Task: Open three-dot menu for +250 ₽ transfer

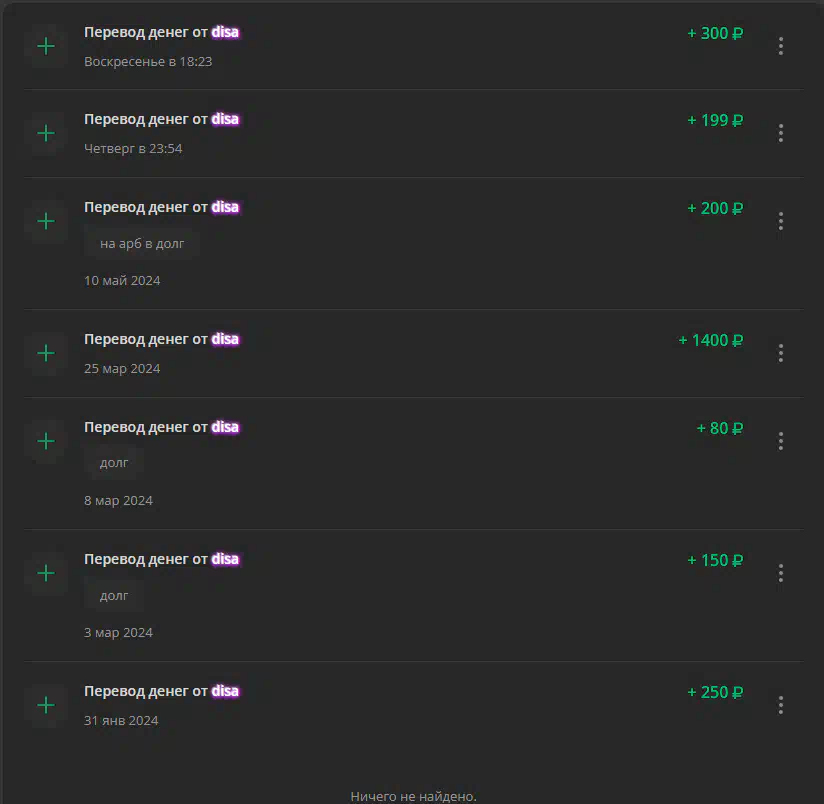Action: coord(781,705)
